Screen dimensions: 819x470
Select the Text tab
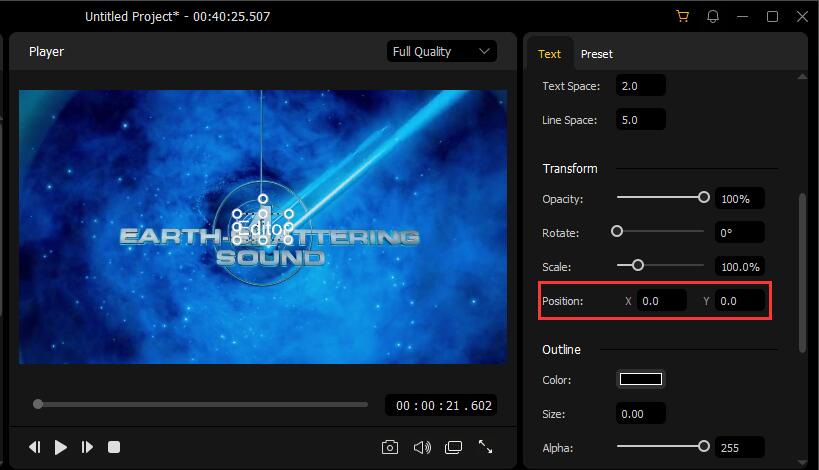tap(550, 54)
